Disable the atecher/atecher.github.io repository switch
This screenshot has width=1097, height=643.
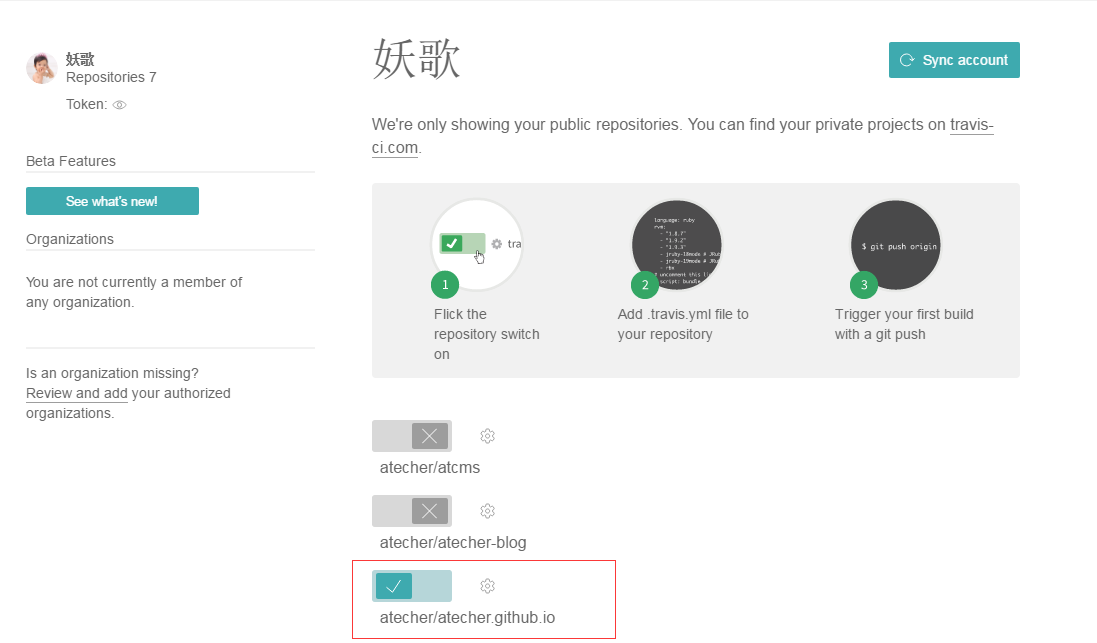pyautogui.click(x=412, y=586)
